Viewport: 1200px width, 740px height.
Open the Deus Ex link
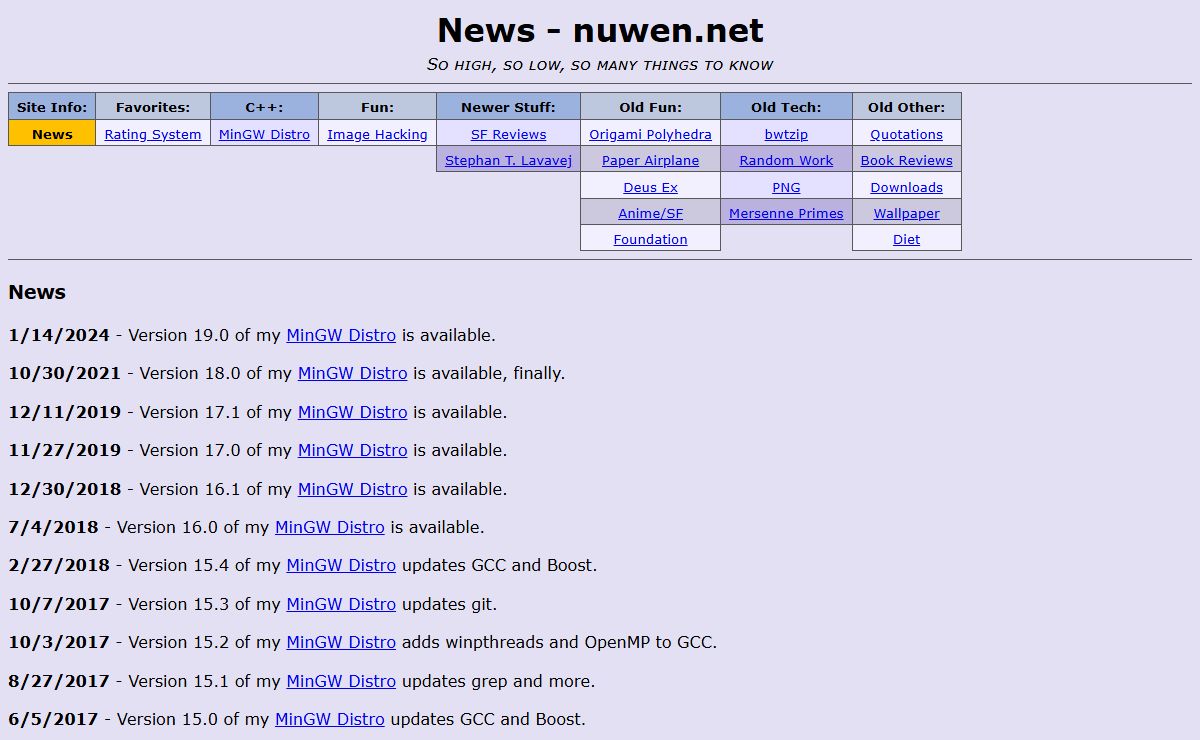650,187
